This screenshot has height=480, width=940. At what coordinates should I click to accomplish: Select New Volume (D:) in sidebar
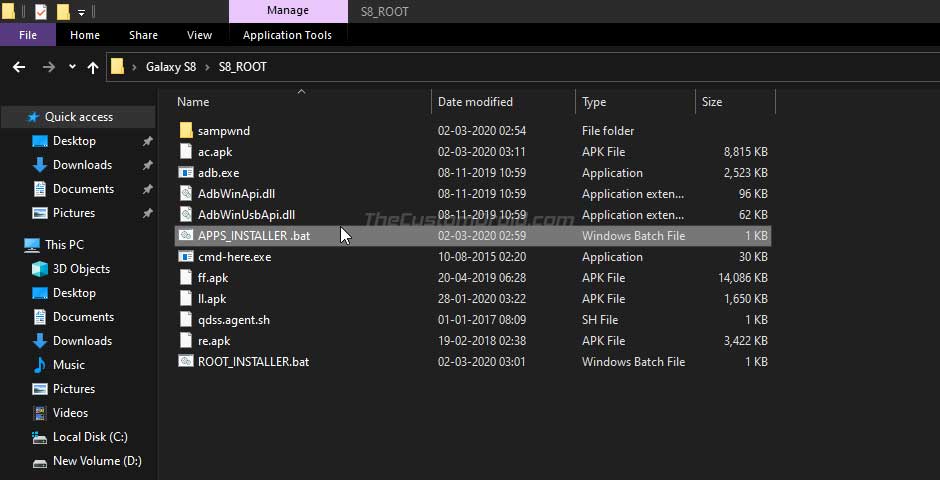(x=97, y=461)
